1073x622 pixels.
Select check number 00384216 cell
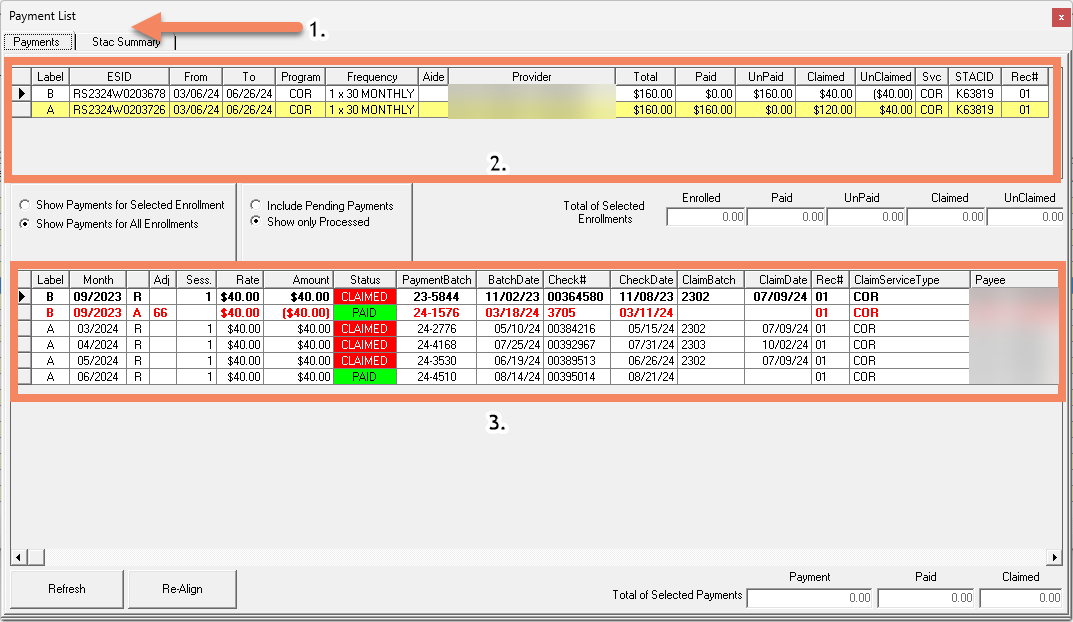575,329
